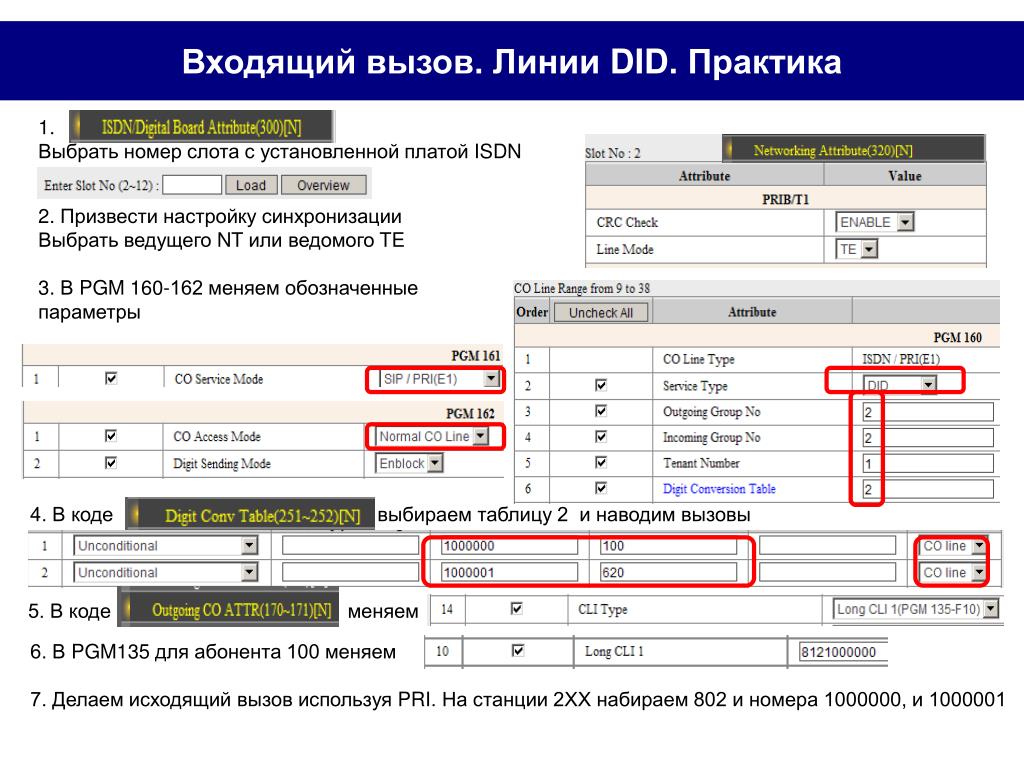Image resolution: width=1024 pixels, height=768 pixels.
Task: Toggle the CLI Type checkbox
Action: coord(517,609)
